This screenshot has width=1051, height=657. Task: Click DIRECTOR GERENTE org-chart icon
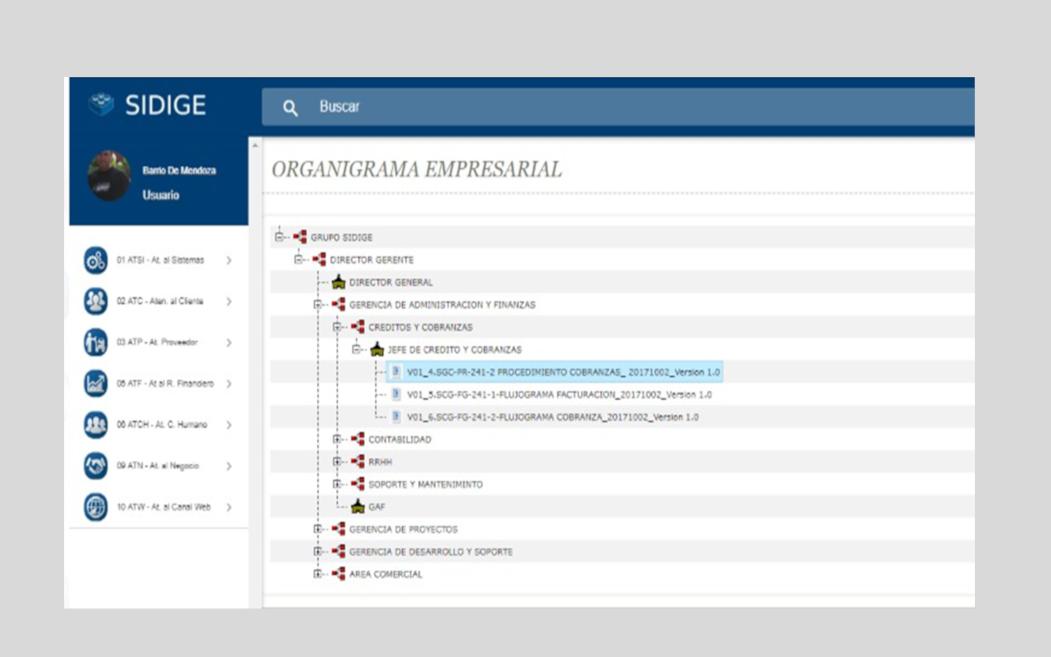click(319, 259)
